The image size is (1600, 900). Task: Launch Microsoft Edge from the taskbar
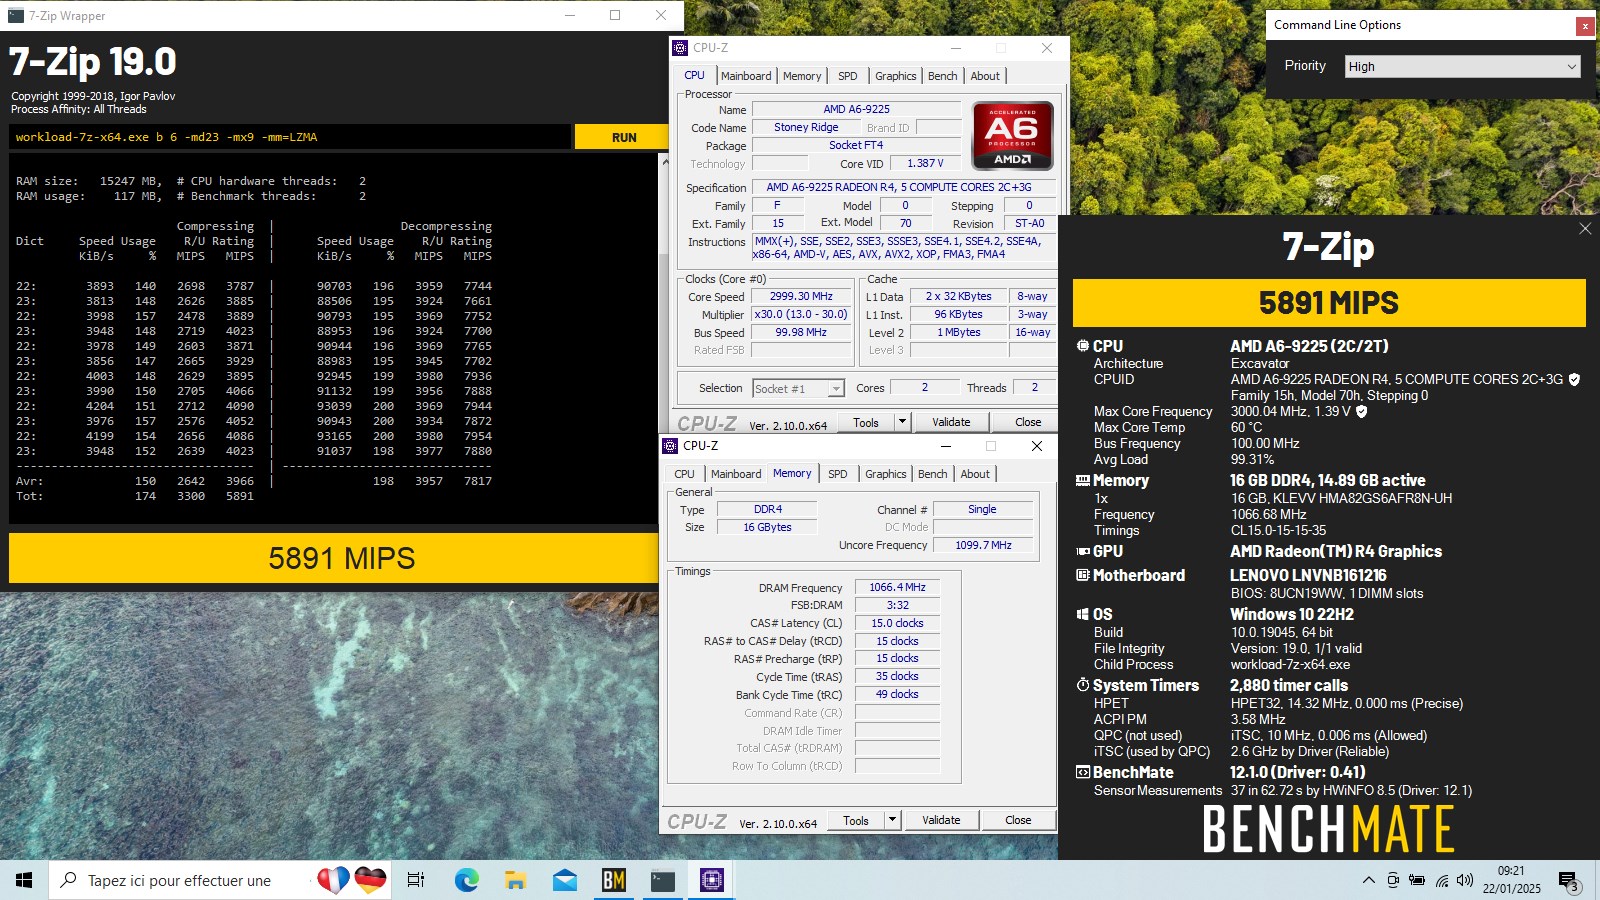tap(466, 880)
